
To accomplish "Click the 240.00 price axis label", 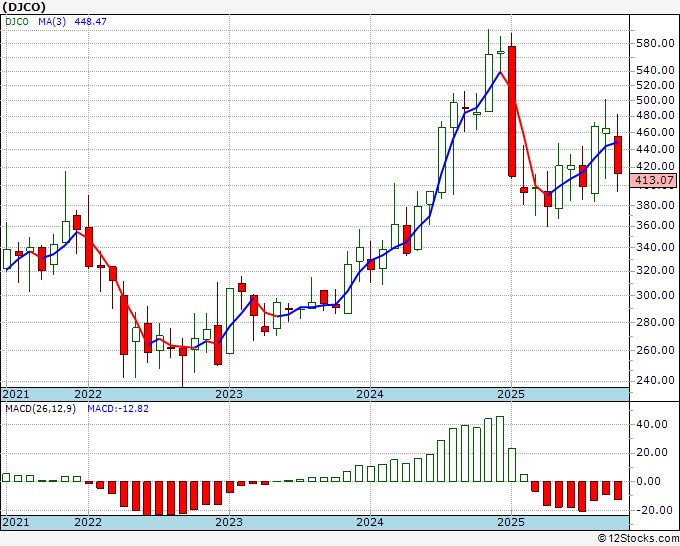I will [655, 380].
